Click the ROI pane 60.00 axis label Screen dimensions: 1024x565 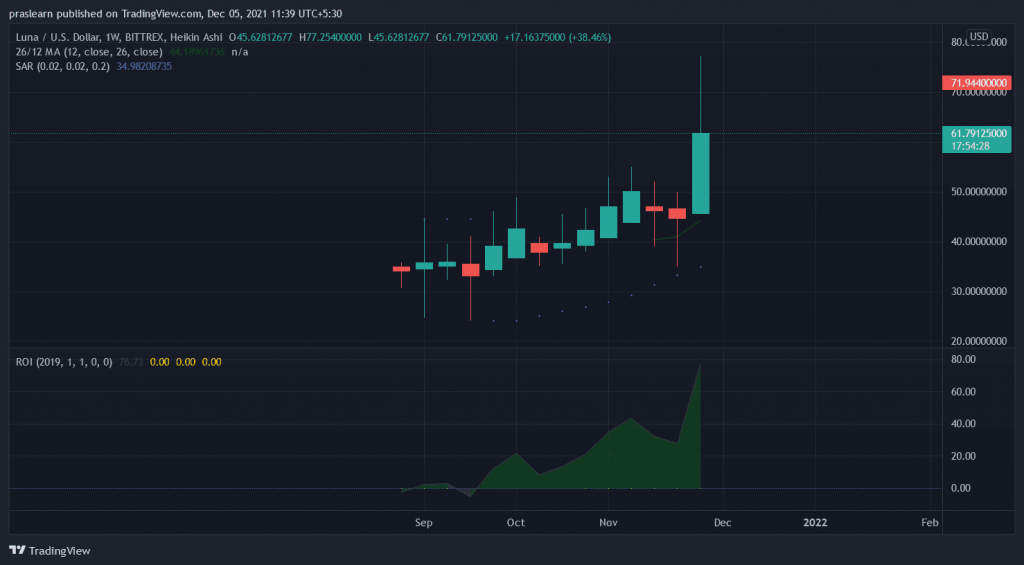coord(961,392)
